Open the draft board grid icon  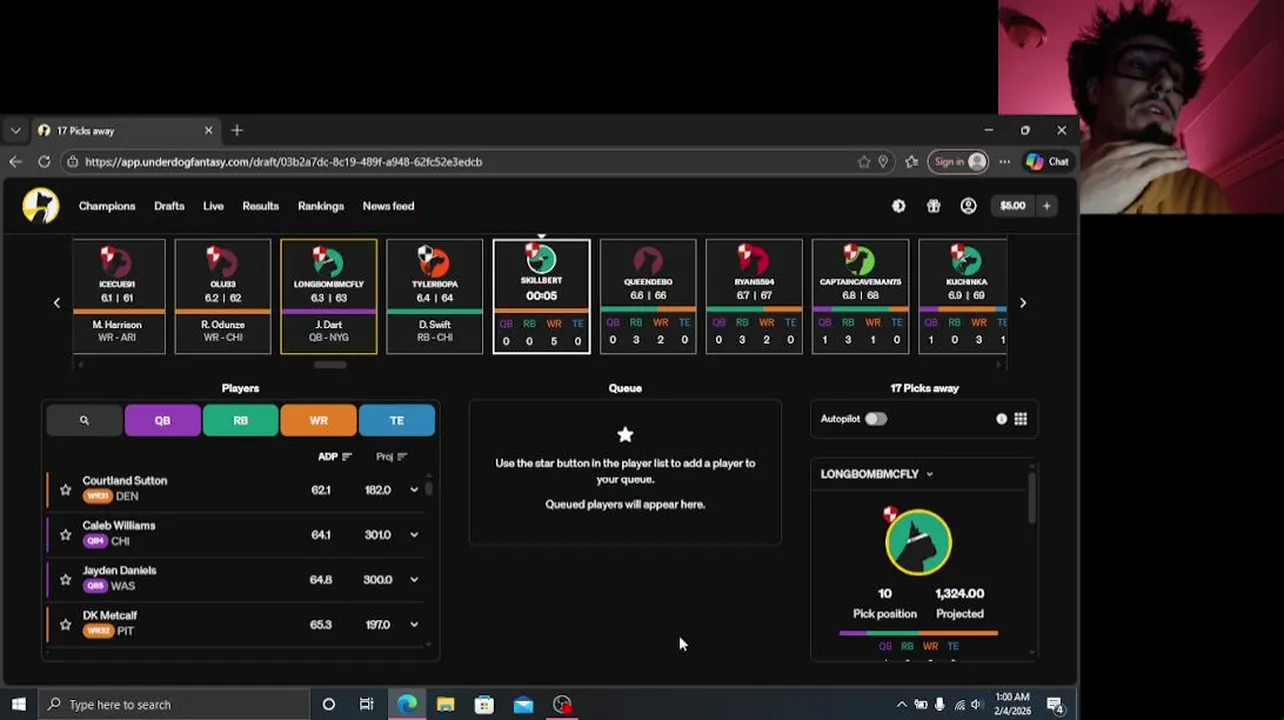point(1020,419)
